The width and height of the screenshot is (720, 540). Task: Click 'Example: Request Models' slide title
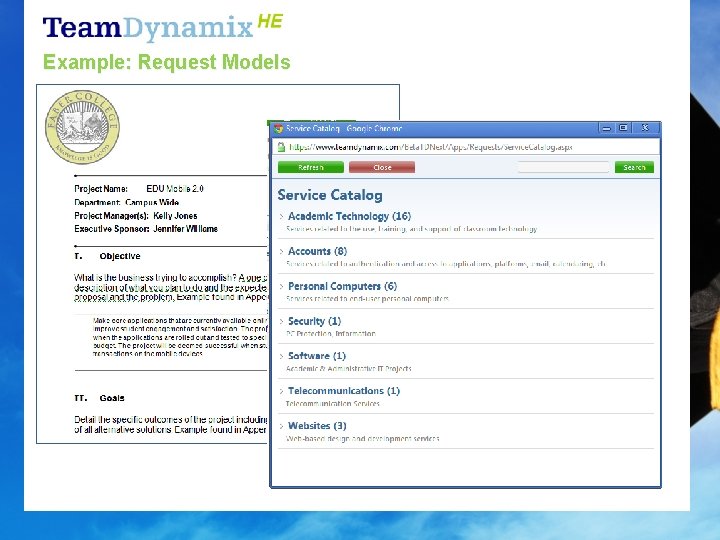[167, 62]
